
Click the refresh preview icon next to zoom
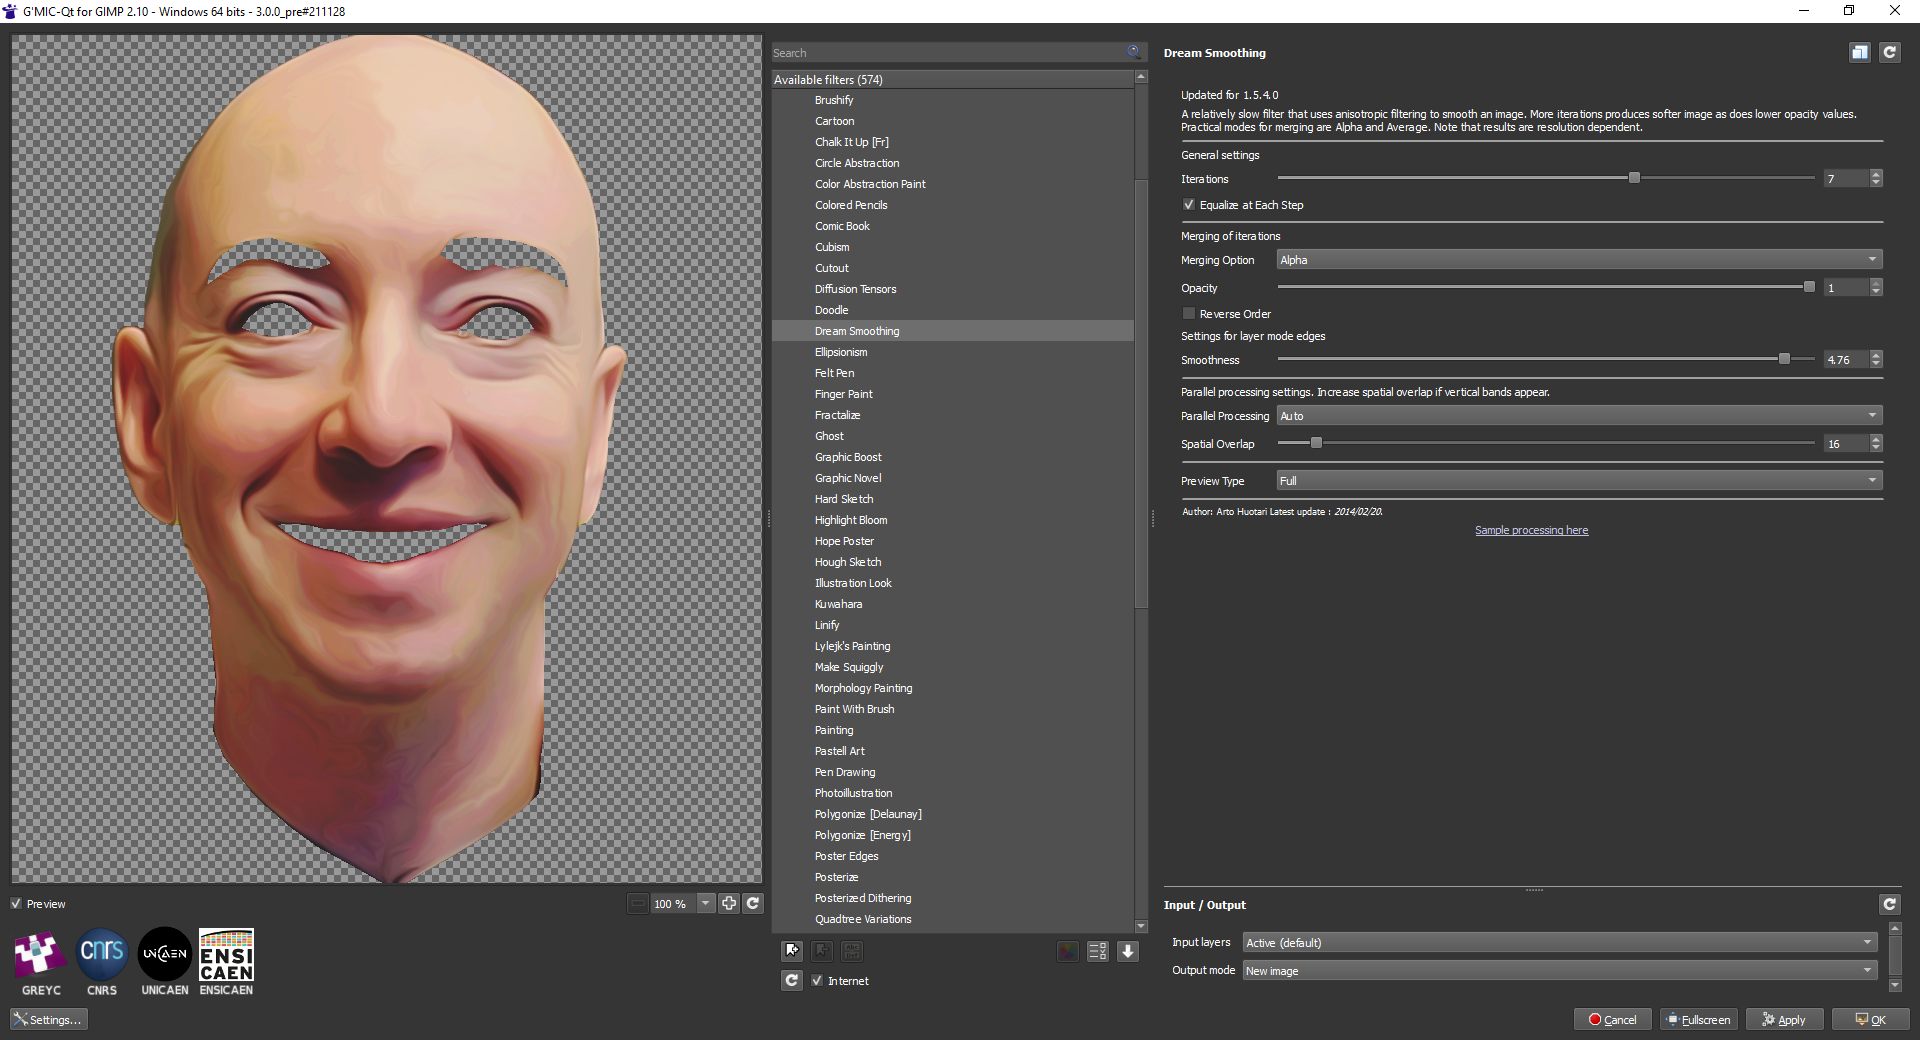(753, 903)
